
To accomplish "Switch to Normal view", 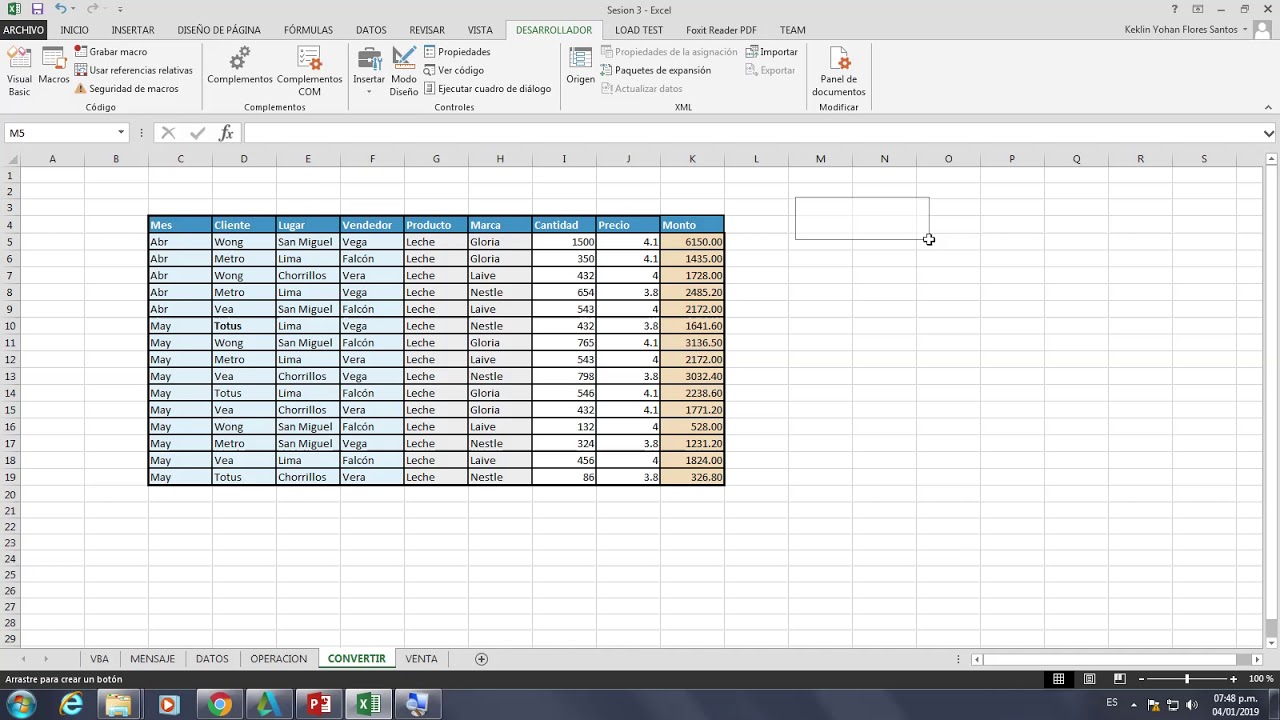I will pyautogui.click(x=1058, y=679).
